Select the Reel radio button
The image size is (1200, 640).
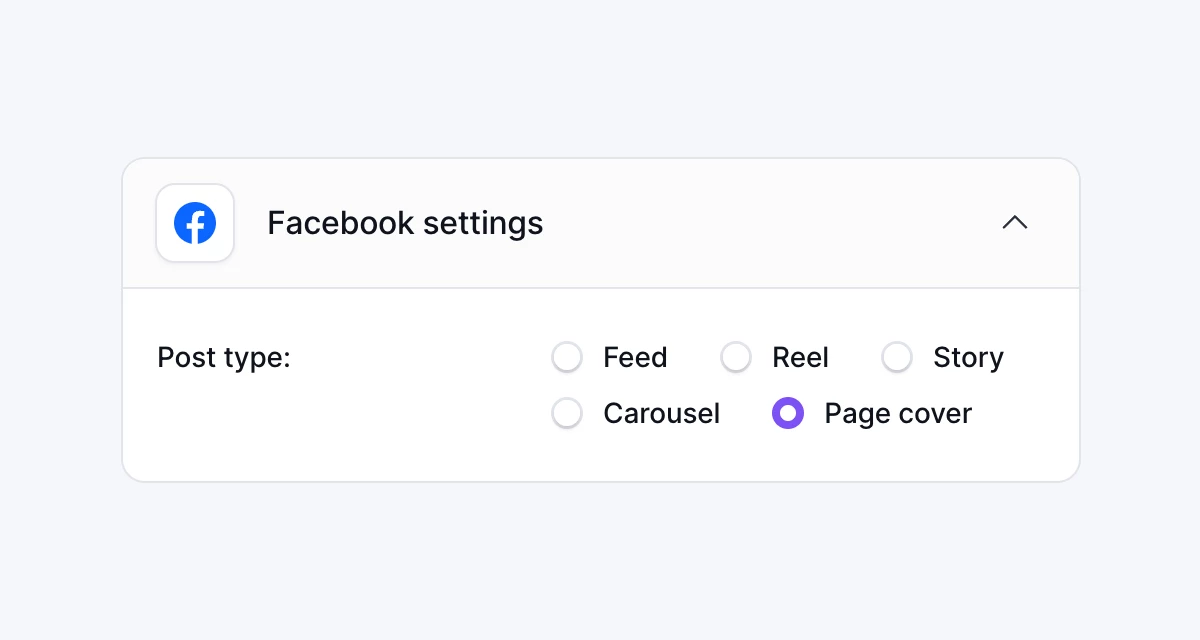[736, 357]
